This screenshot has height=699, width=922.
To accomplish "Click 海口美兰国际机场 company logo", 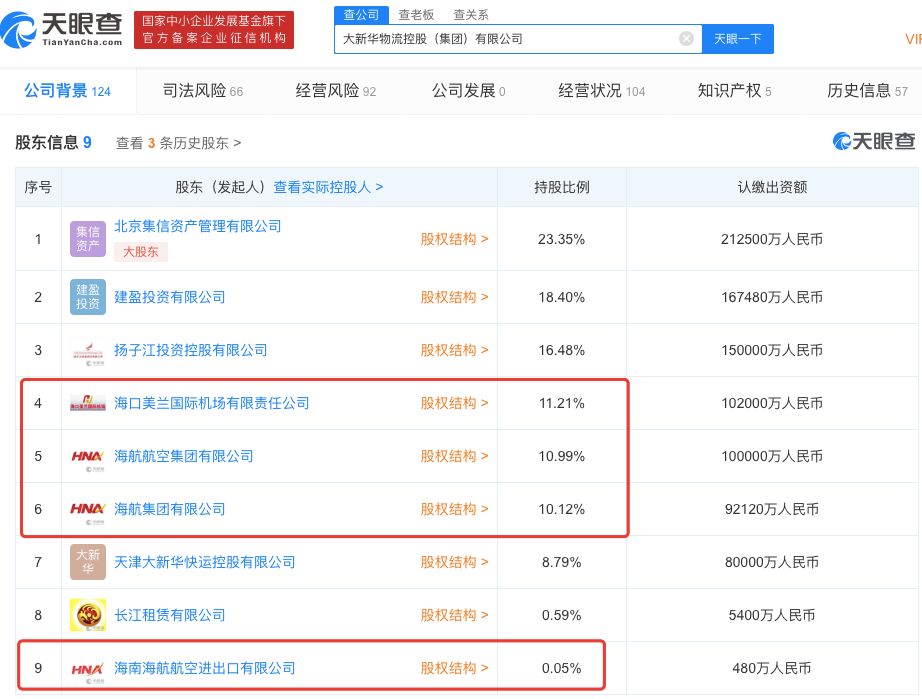I will coord(88,403).
